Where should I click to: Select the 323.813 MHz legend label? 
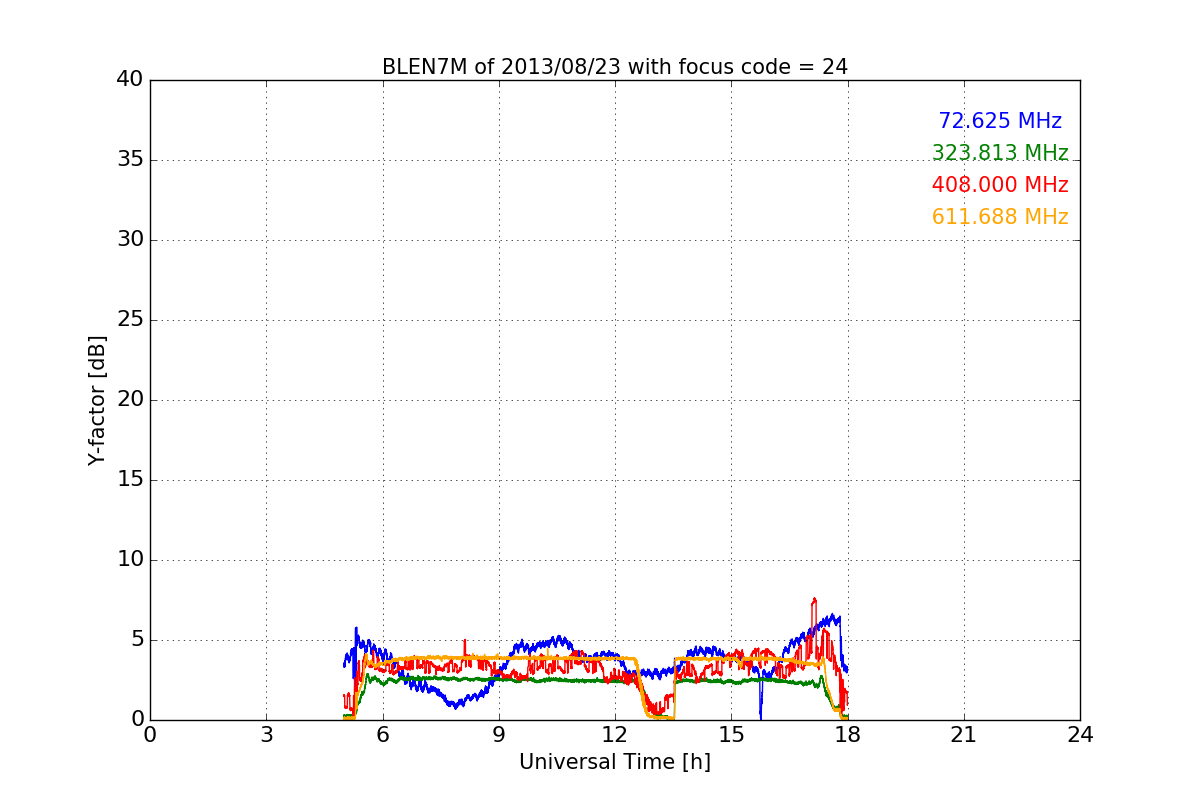1000,153
